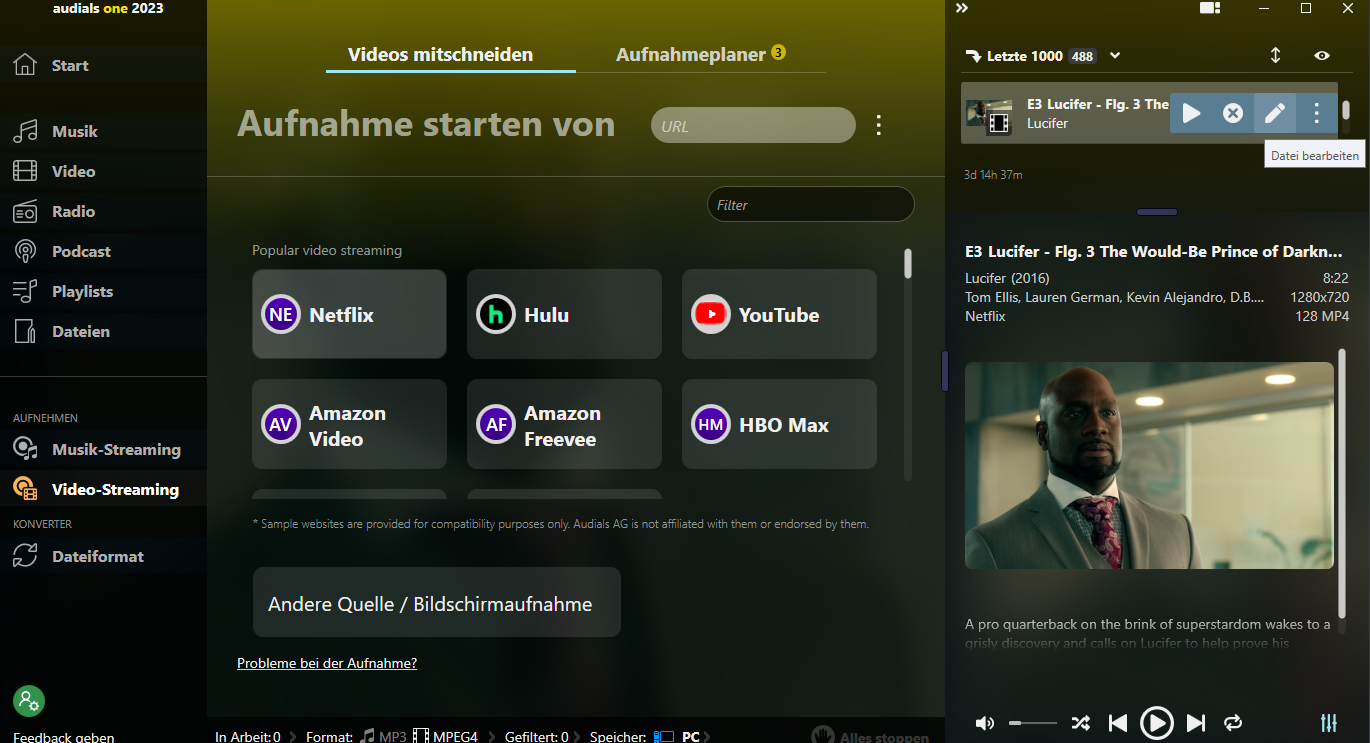Click the yellow Aufnahmeplaner badge showing 3
Viewport: 1370px width, 743px height.
pos(779,52)
